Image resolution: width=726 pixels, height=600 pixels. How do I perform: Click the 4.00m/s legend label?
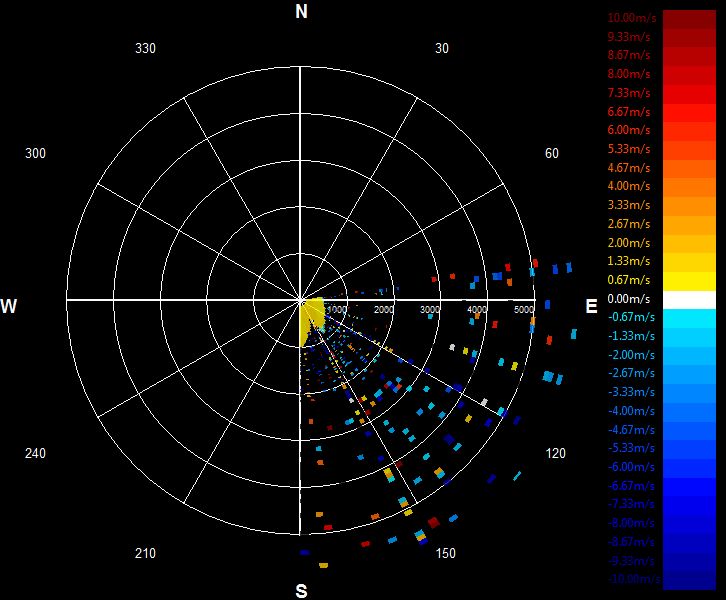coord(629,186)
